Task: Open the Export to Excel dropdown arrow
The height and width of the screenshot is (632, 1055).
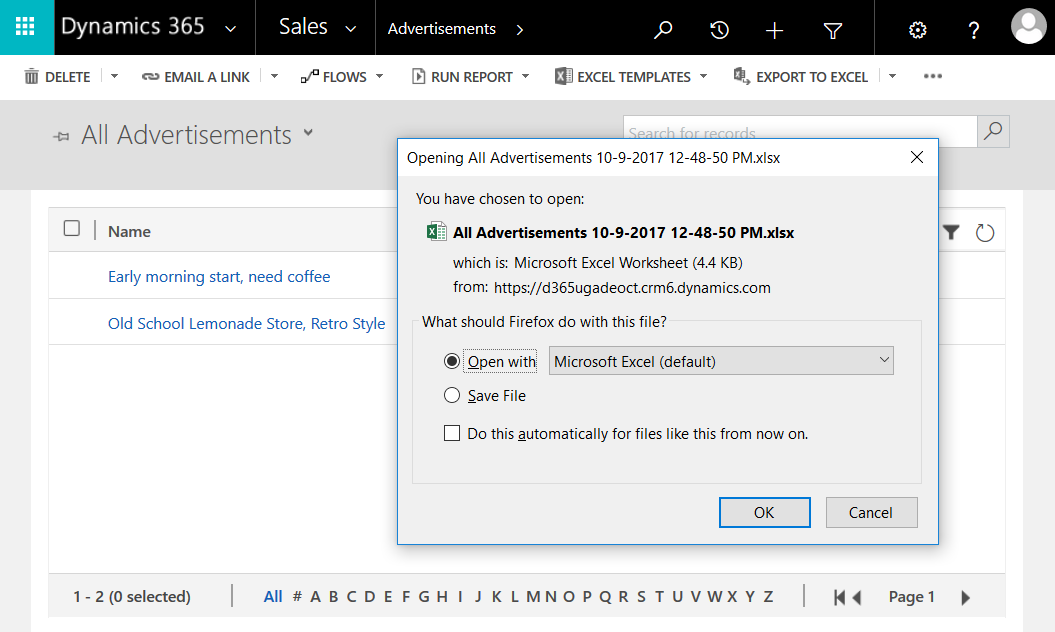Action: [892, 76]
